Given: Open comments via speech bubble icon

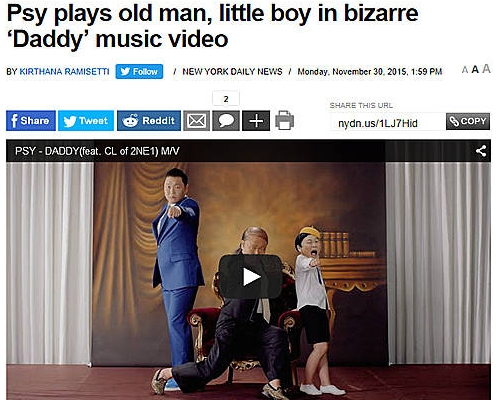Looking at the screenshot, I should coord(226,120).
